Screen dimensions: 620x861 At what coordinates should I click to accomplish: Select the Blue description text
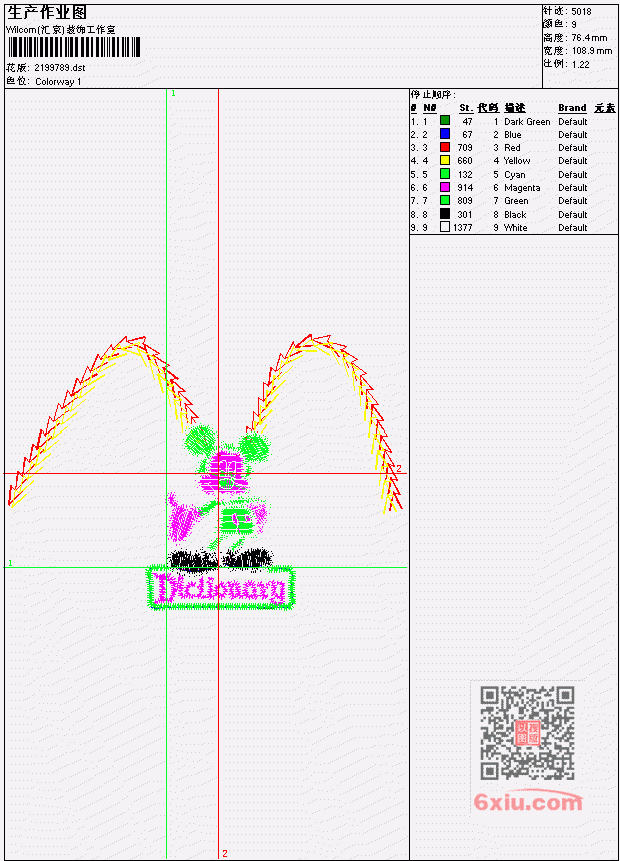coord(513,135)
